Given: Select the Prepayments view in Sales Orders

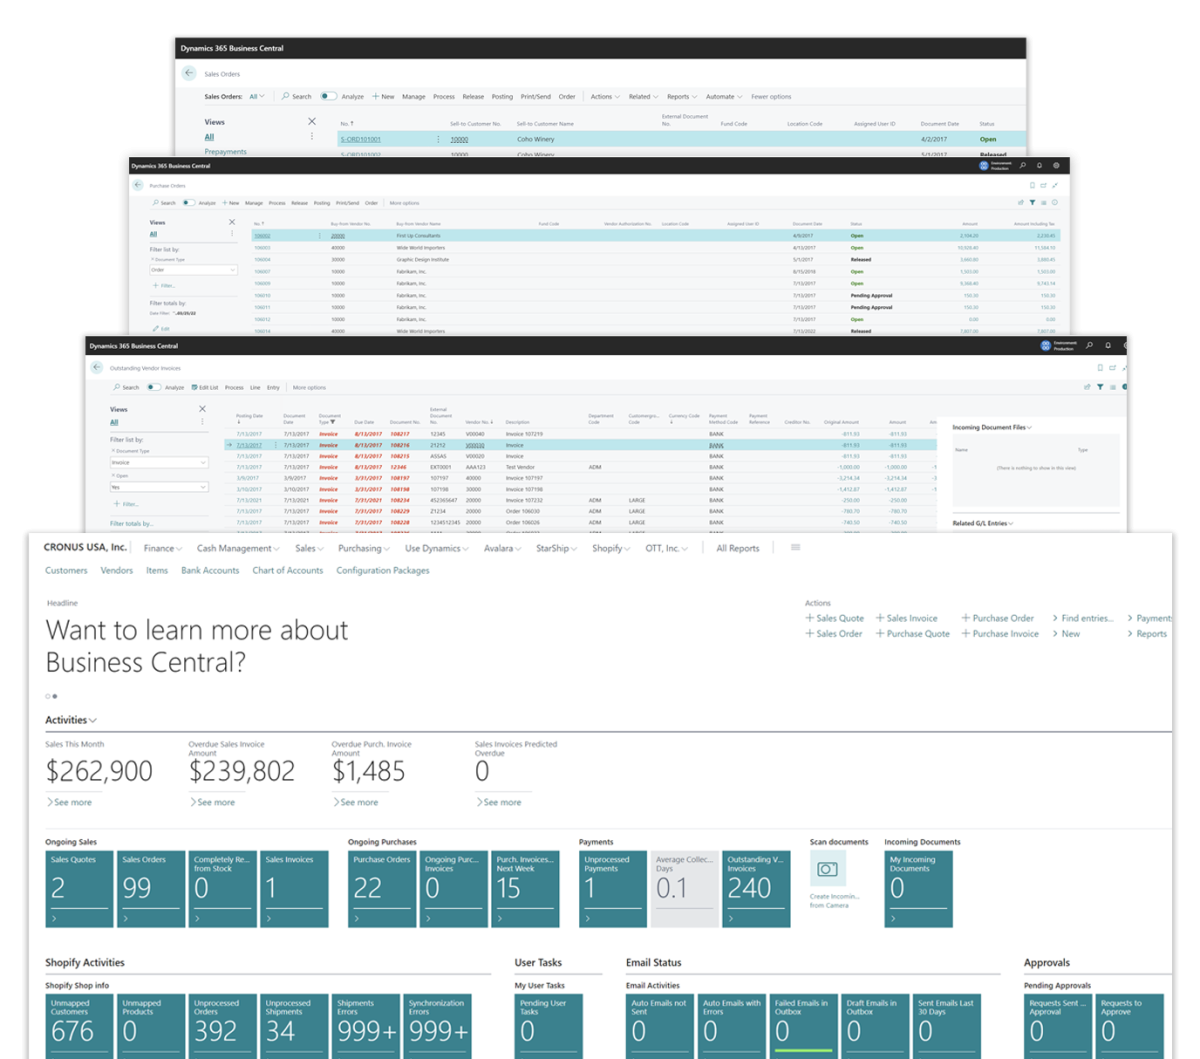Looking at the screenshot, I should coord(225,152).
